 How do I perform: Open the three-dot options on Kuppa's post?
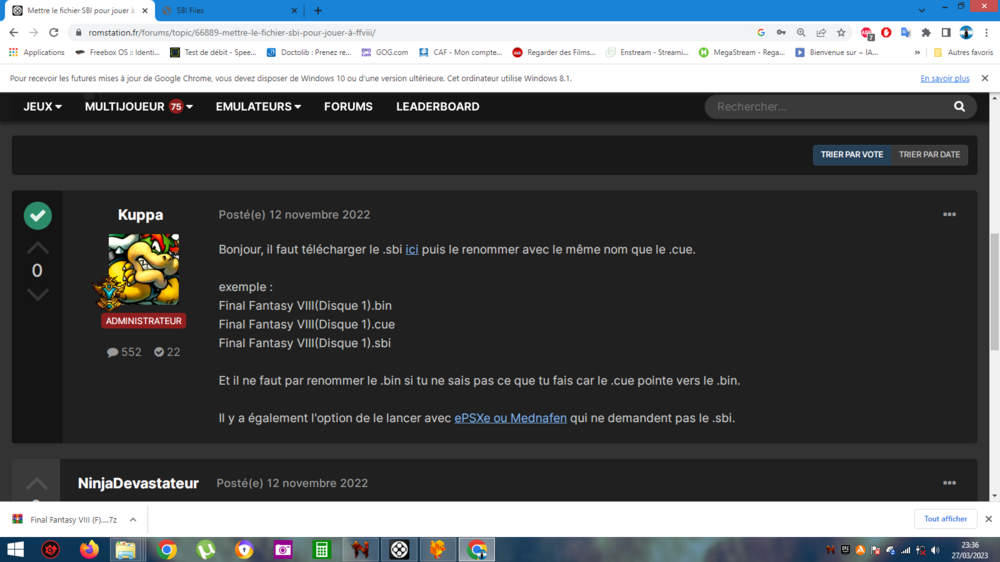949,215
